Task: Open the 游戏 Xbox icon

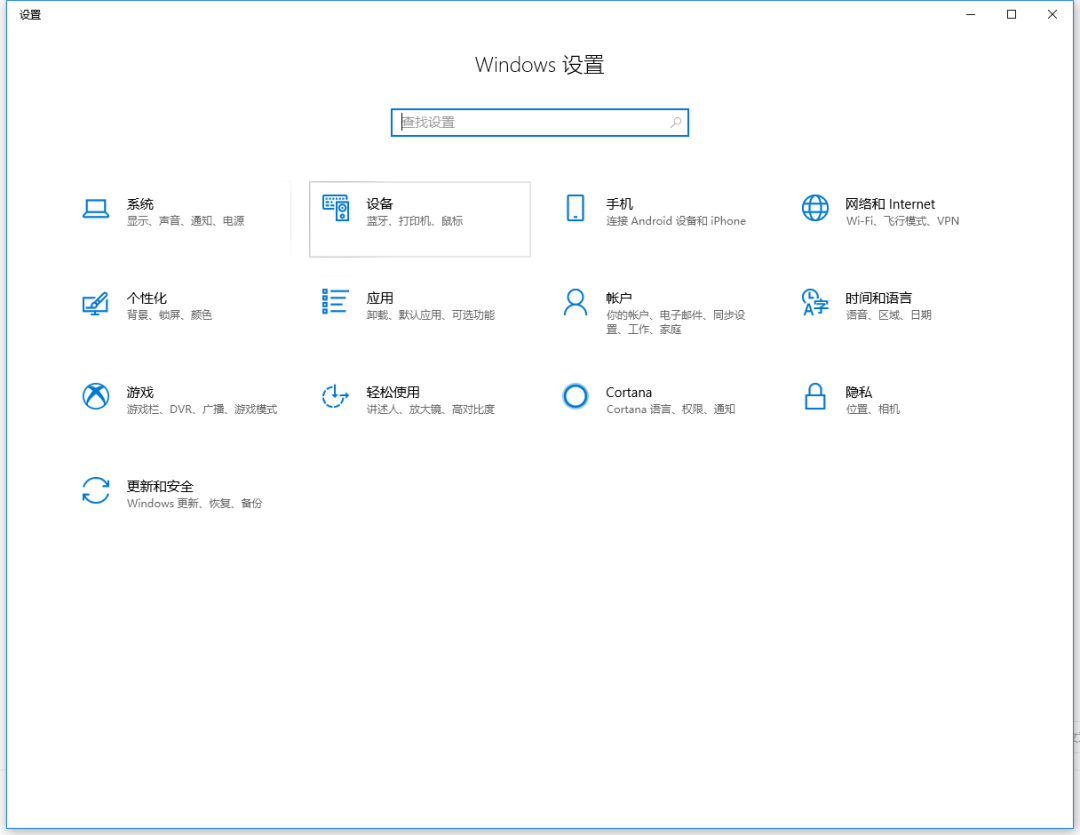Action: tap(96, 396)
